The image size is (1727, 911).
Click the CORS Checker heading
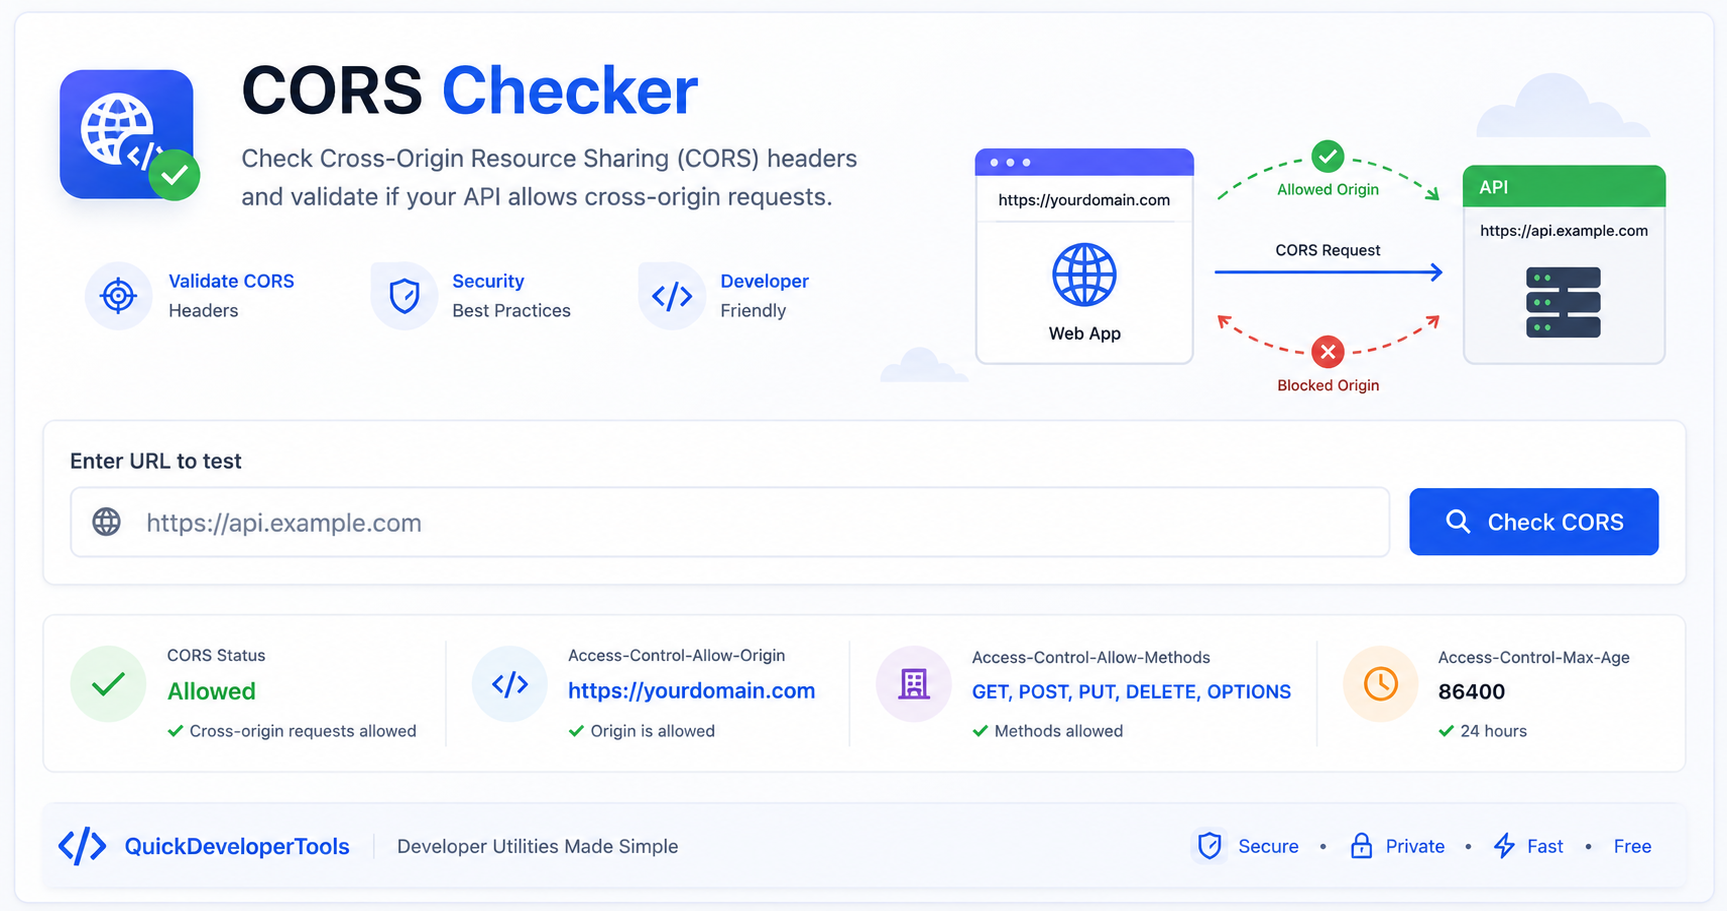click(469, 91)
